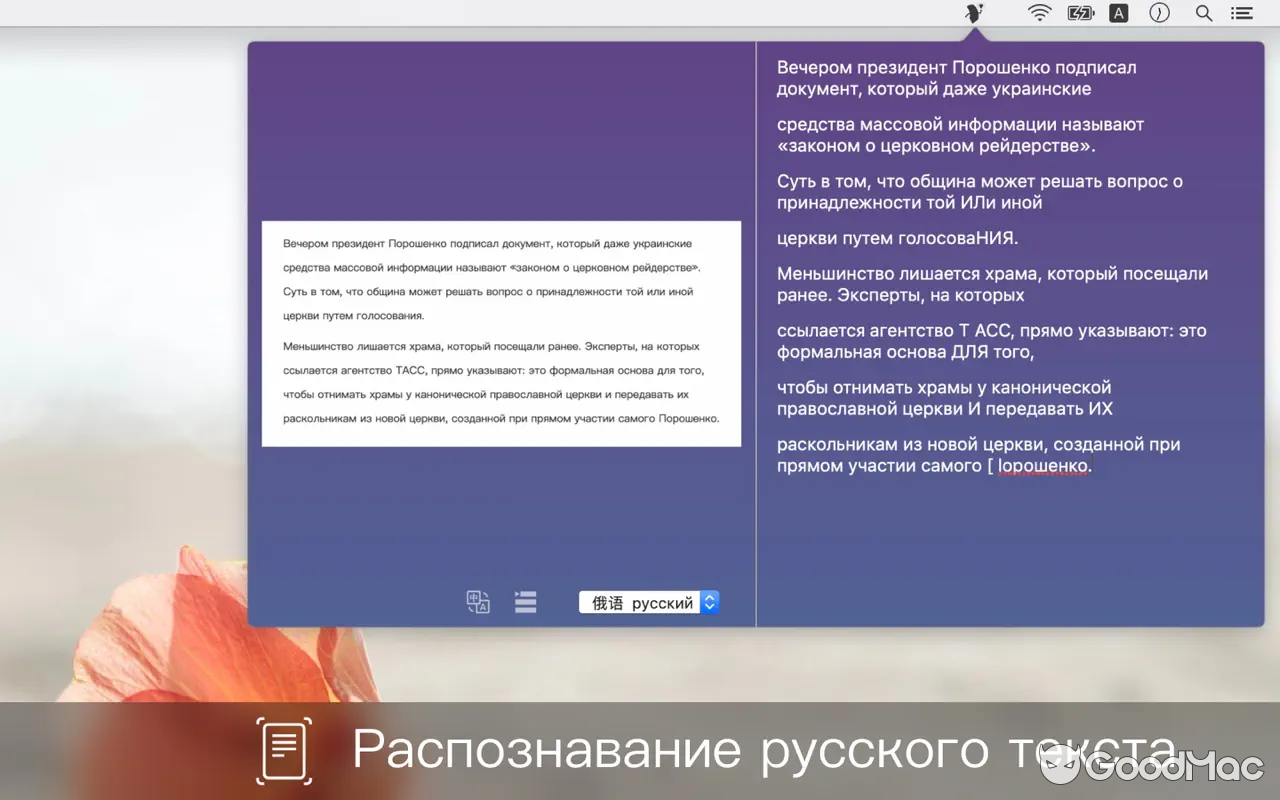The height and width of the screenshot is (800, 1280).
Task: Toggle paragraph merge for the text output
Action: 525,601
